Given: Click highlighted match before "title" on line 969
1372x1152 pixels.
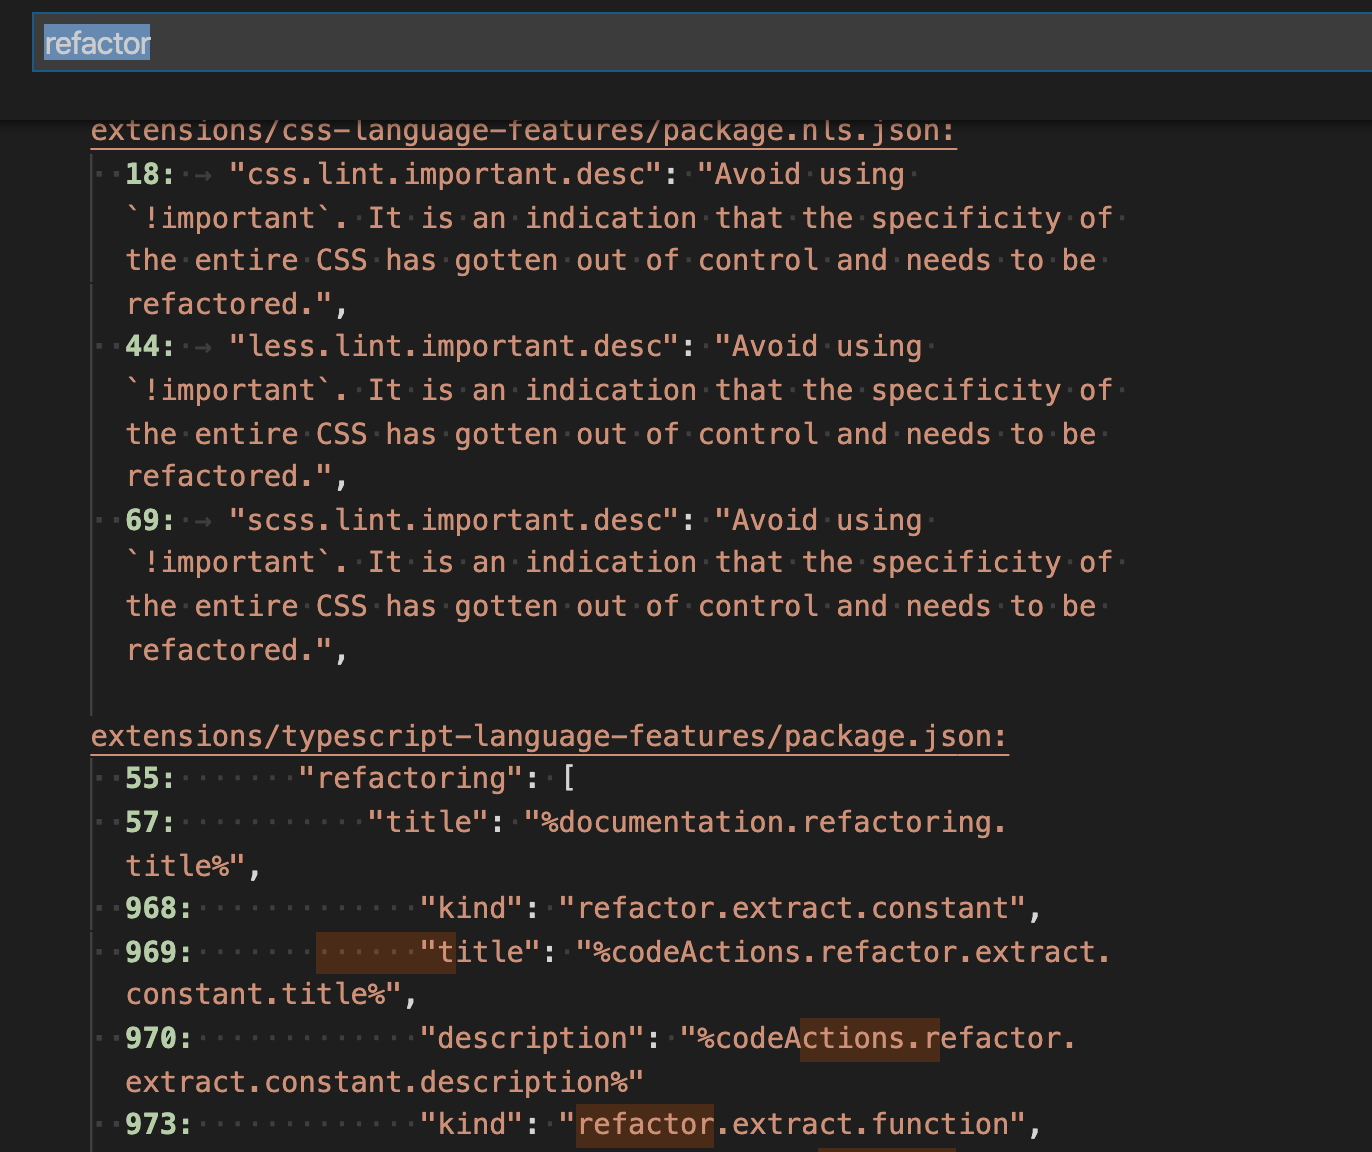Looking at the screenshot, I should click(x=385, y=951).
